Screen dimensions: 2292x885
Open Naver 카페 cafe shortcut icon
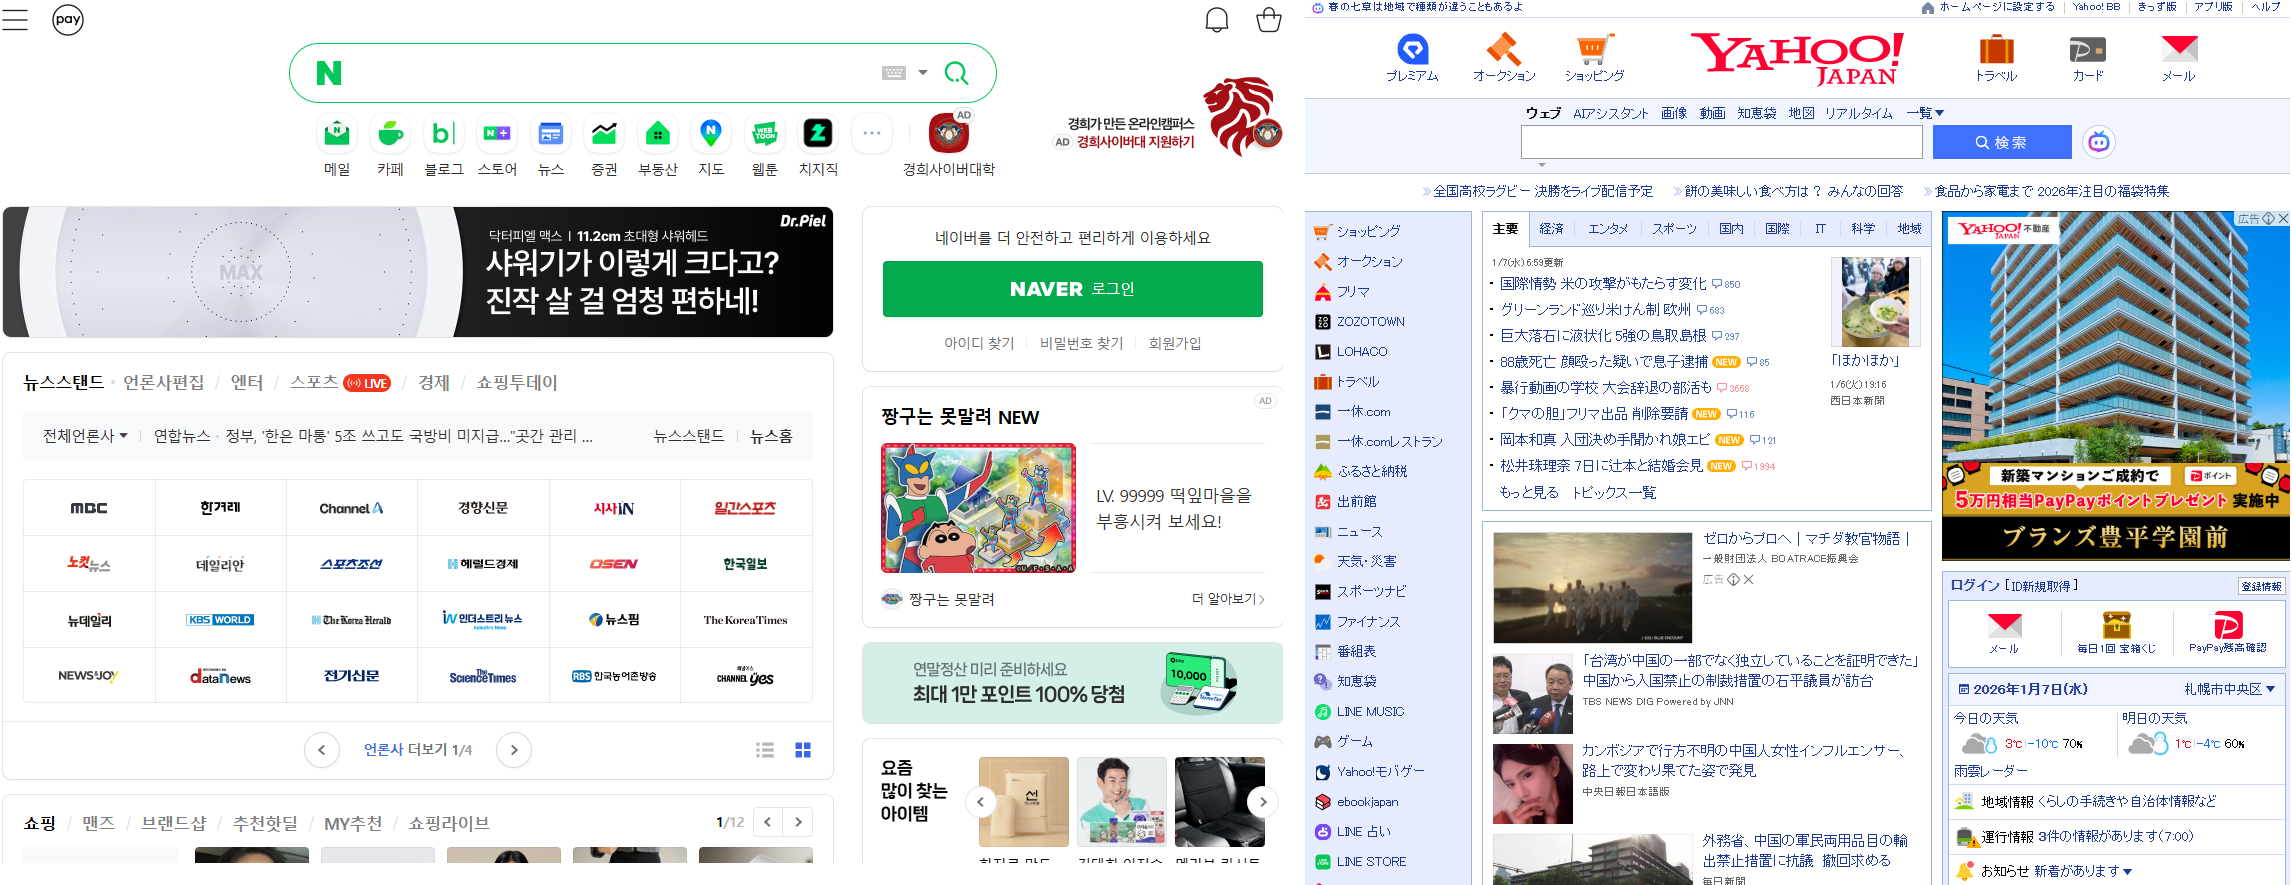(x=390, y=133)
